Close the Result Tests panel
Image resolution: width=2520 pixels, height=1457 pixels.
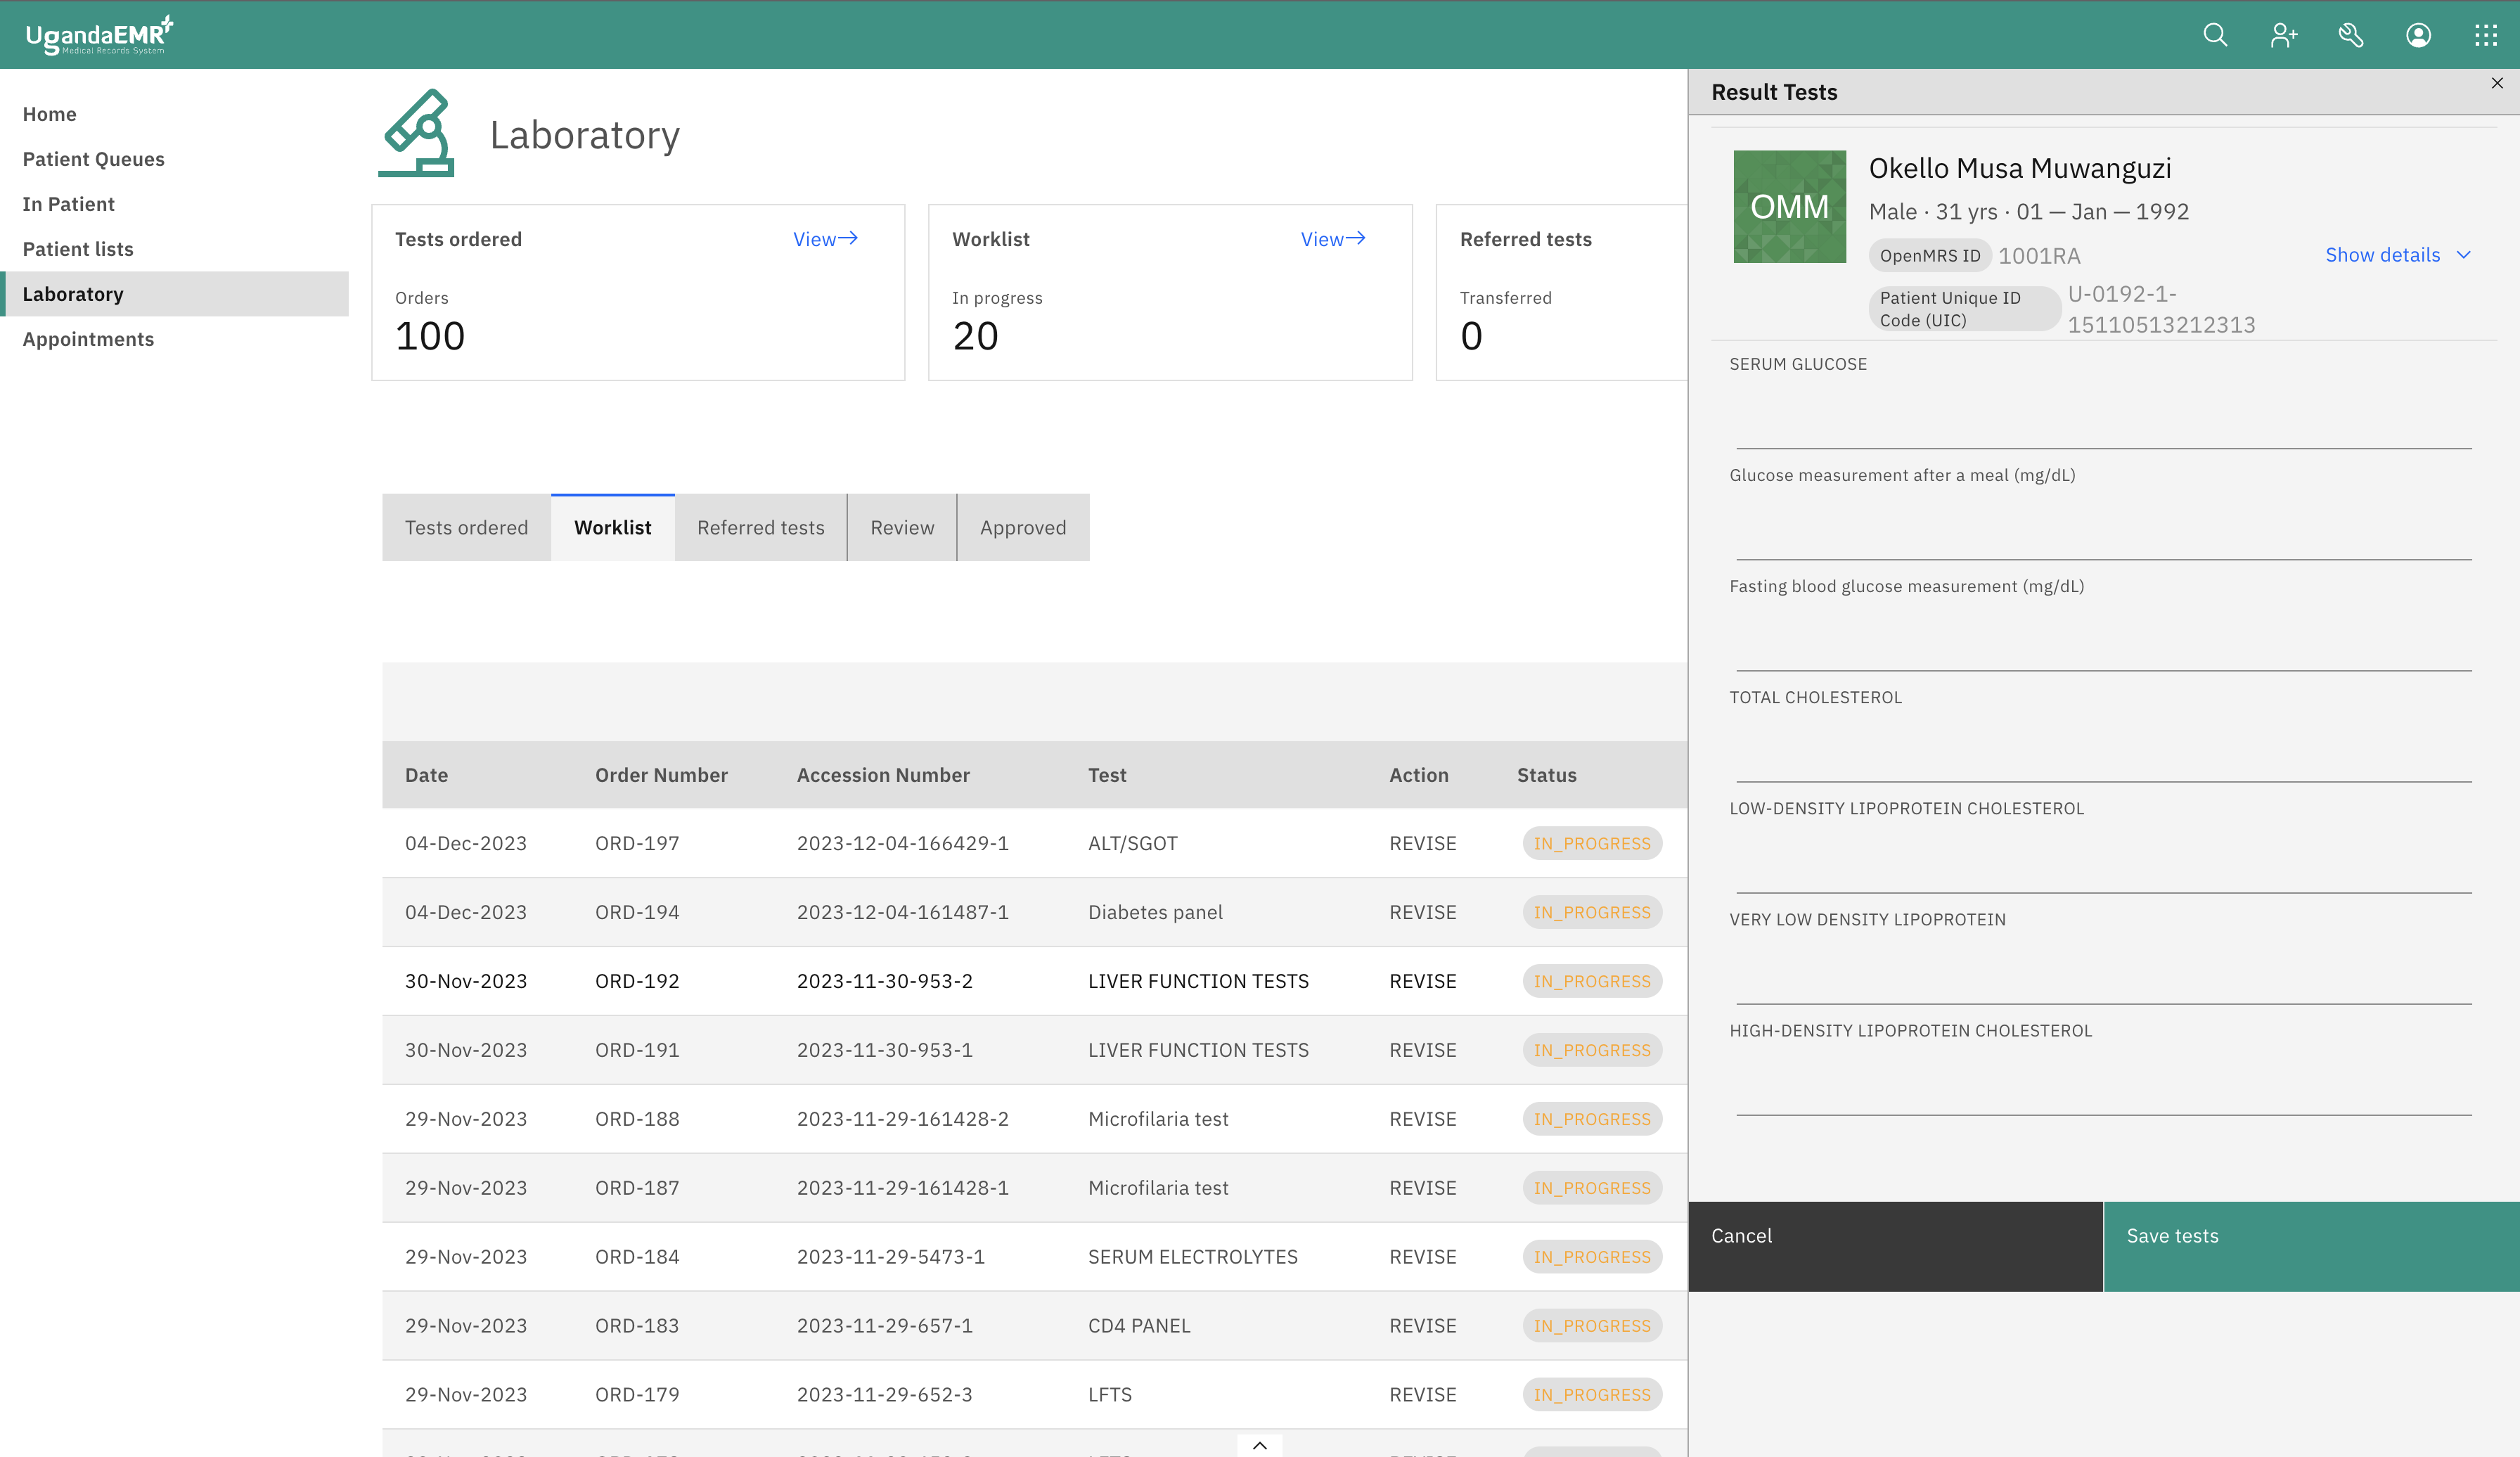pos(2497,83)
